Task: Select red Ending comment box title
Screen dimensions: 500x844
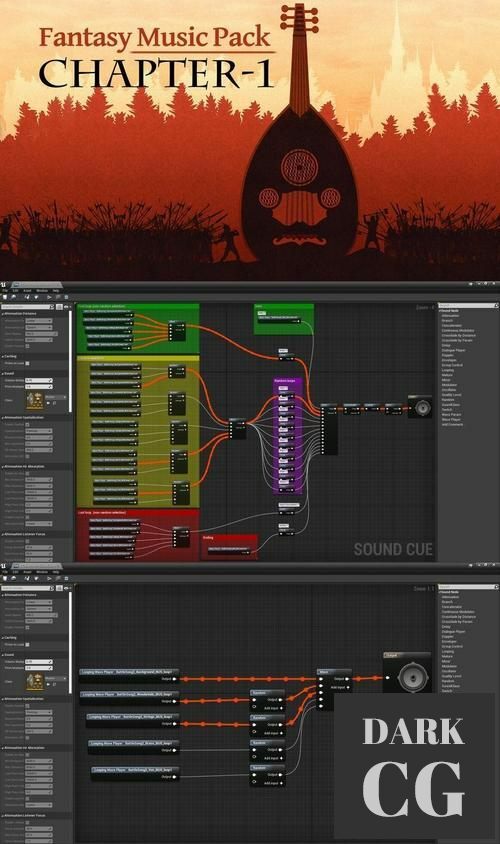Action: (x=208, y=538)
